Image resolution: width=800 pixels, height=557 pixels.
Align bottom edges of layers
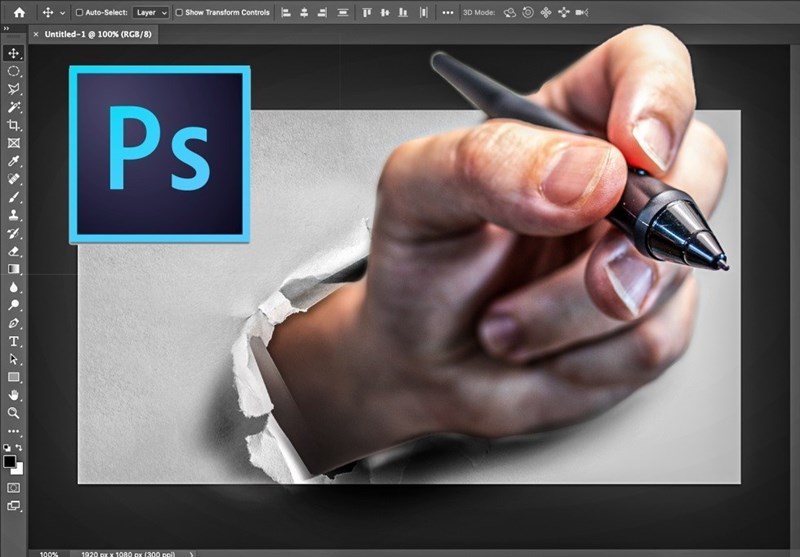403,12
